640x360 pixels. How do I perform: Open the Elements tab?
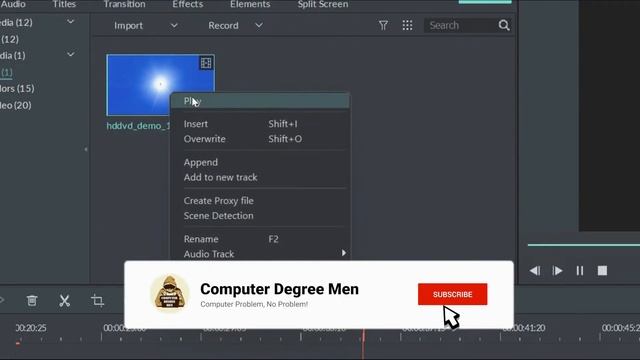(250, 4)
